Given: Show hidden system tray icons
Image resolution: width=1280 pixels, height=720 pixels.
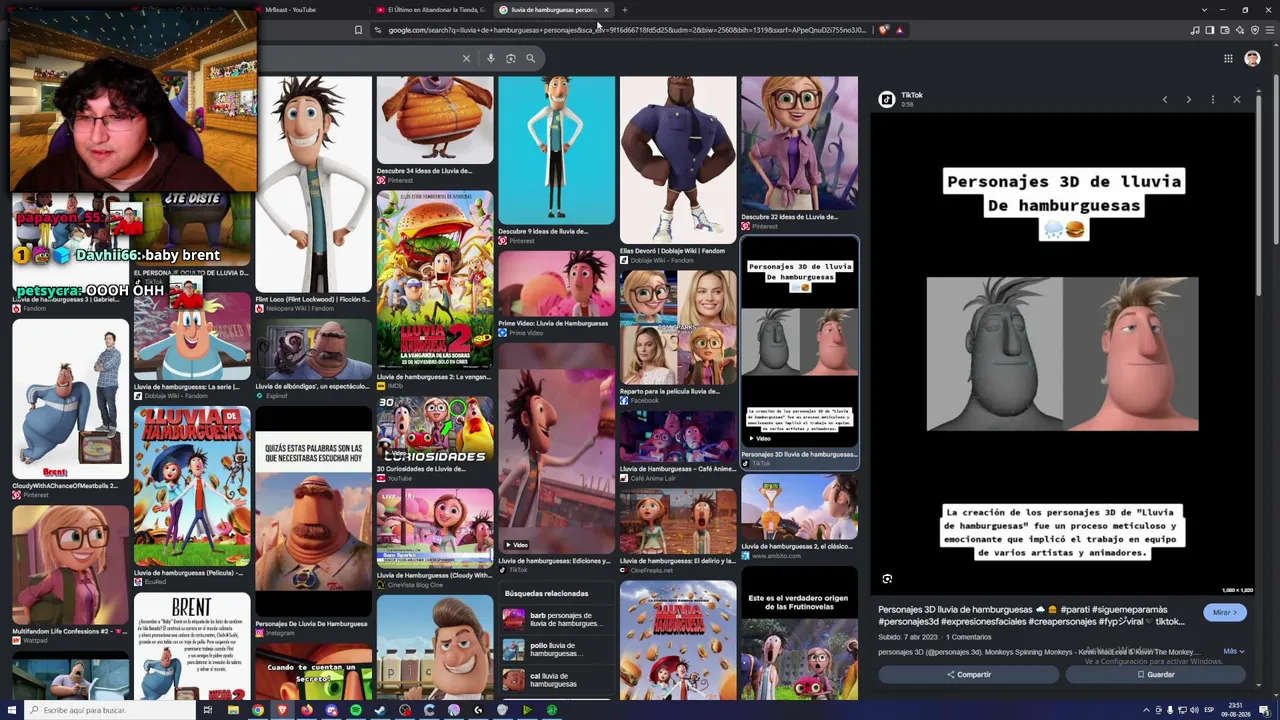Looking at the screenshot, I should pos(1146,710).
